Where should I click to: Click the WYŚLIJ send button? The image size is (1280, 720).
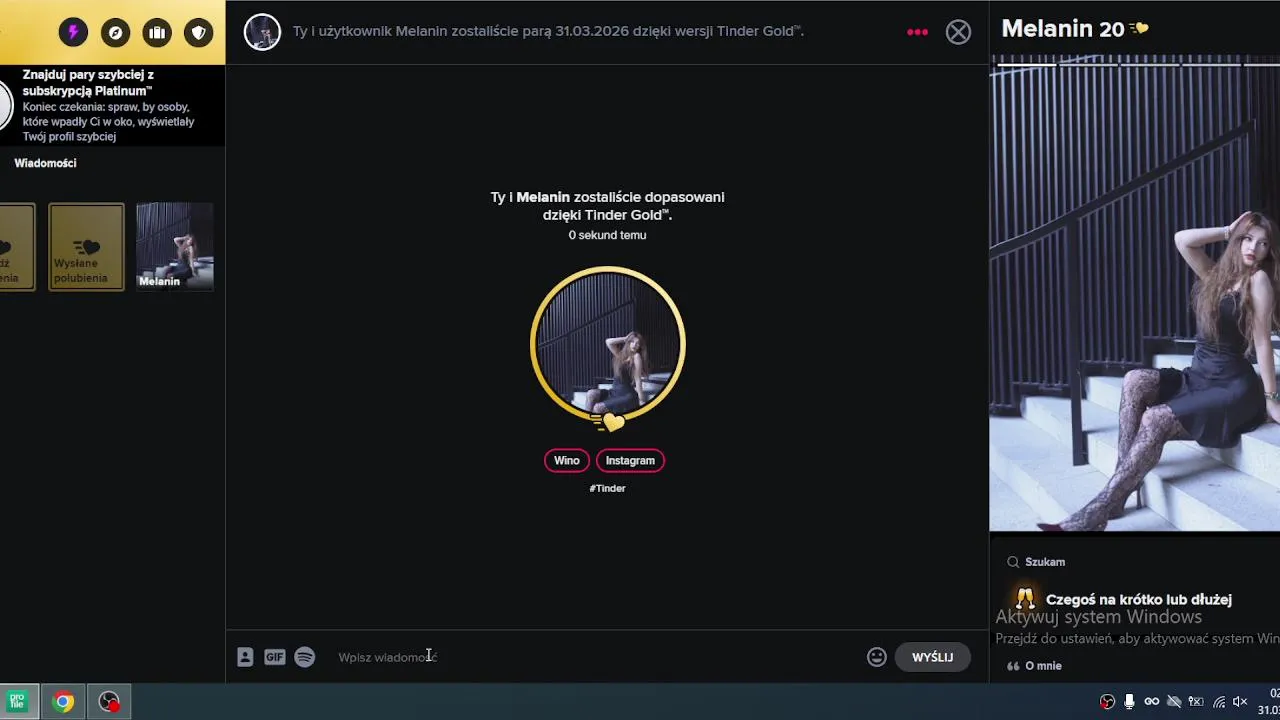pyautogui.click(x=933, y=657)
